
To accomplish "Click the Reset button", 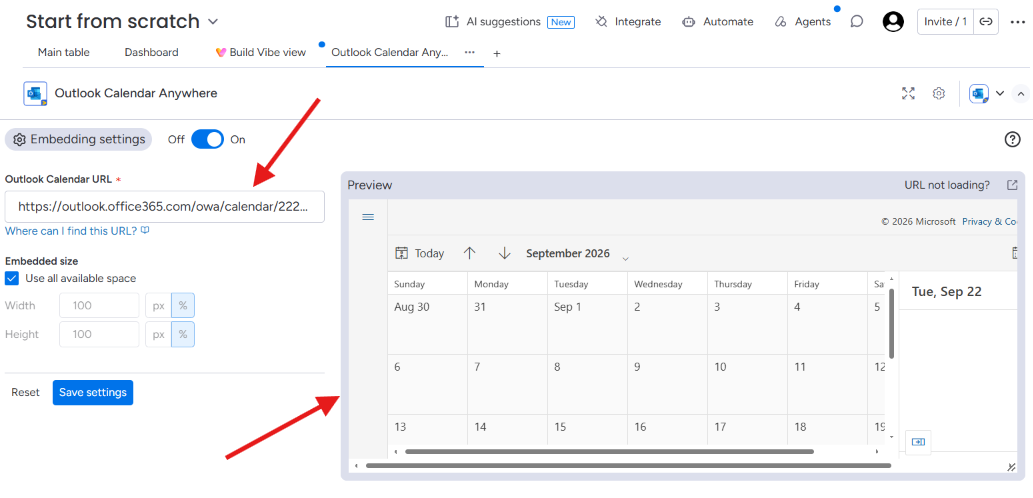I will pos(26,393).
